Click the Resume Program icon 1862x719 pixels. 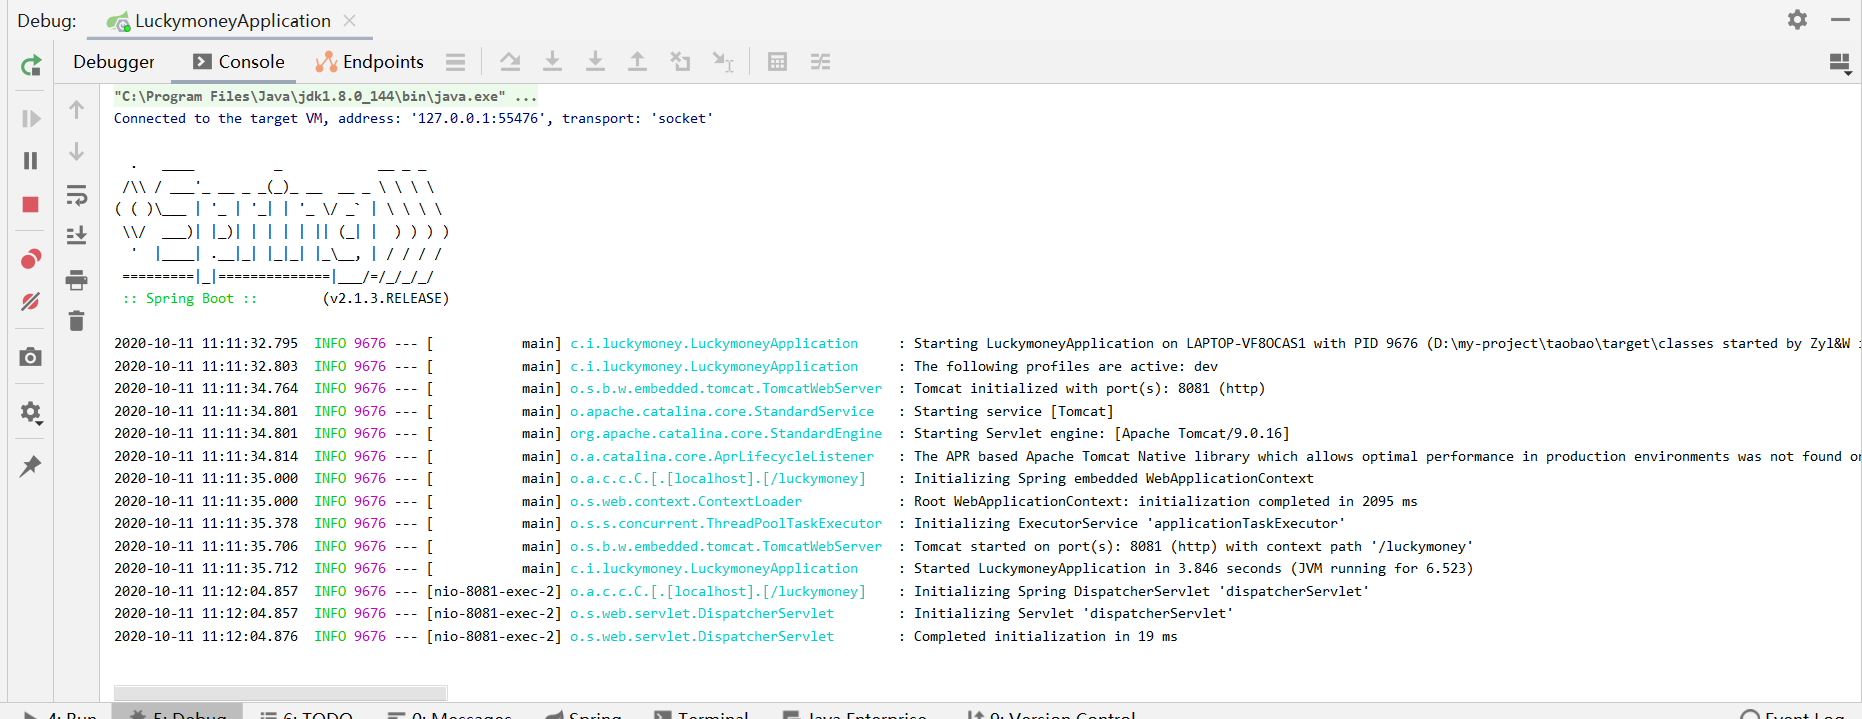31,119
